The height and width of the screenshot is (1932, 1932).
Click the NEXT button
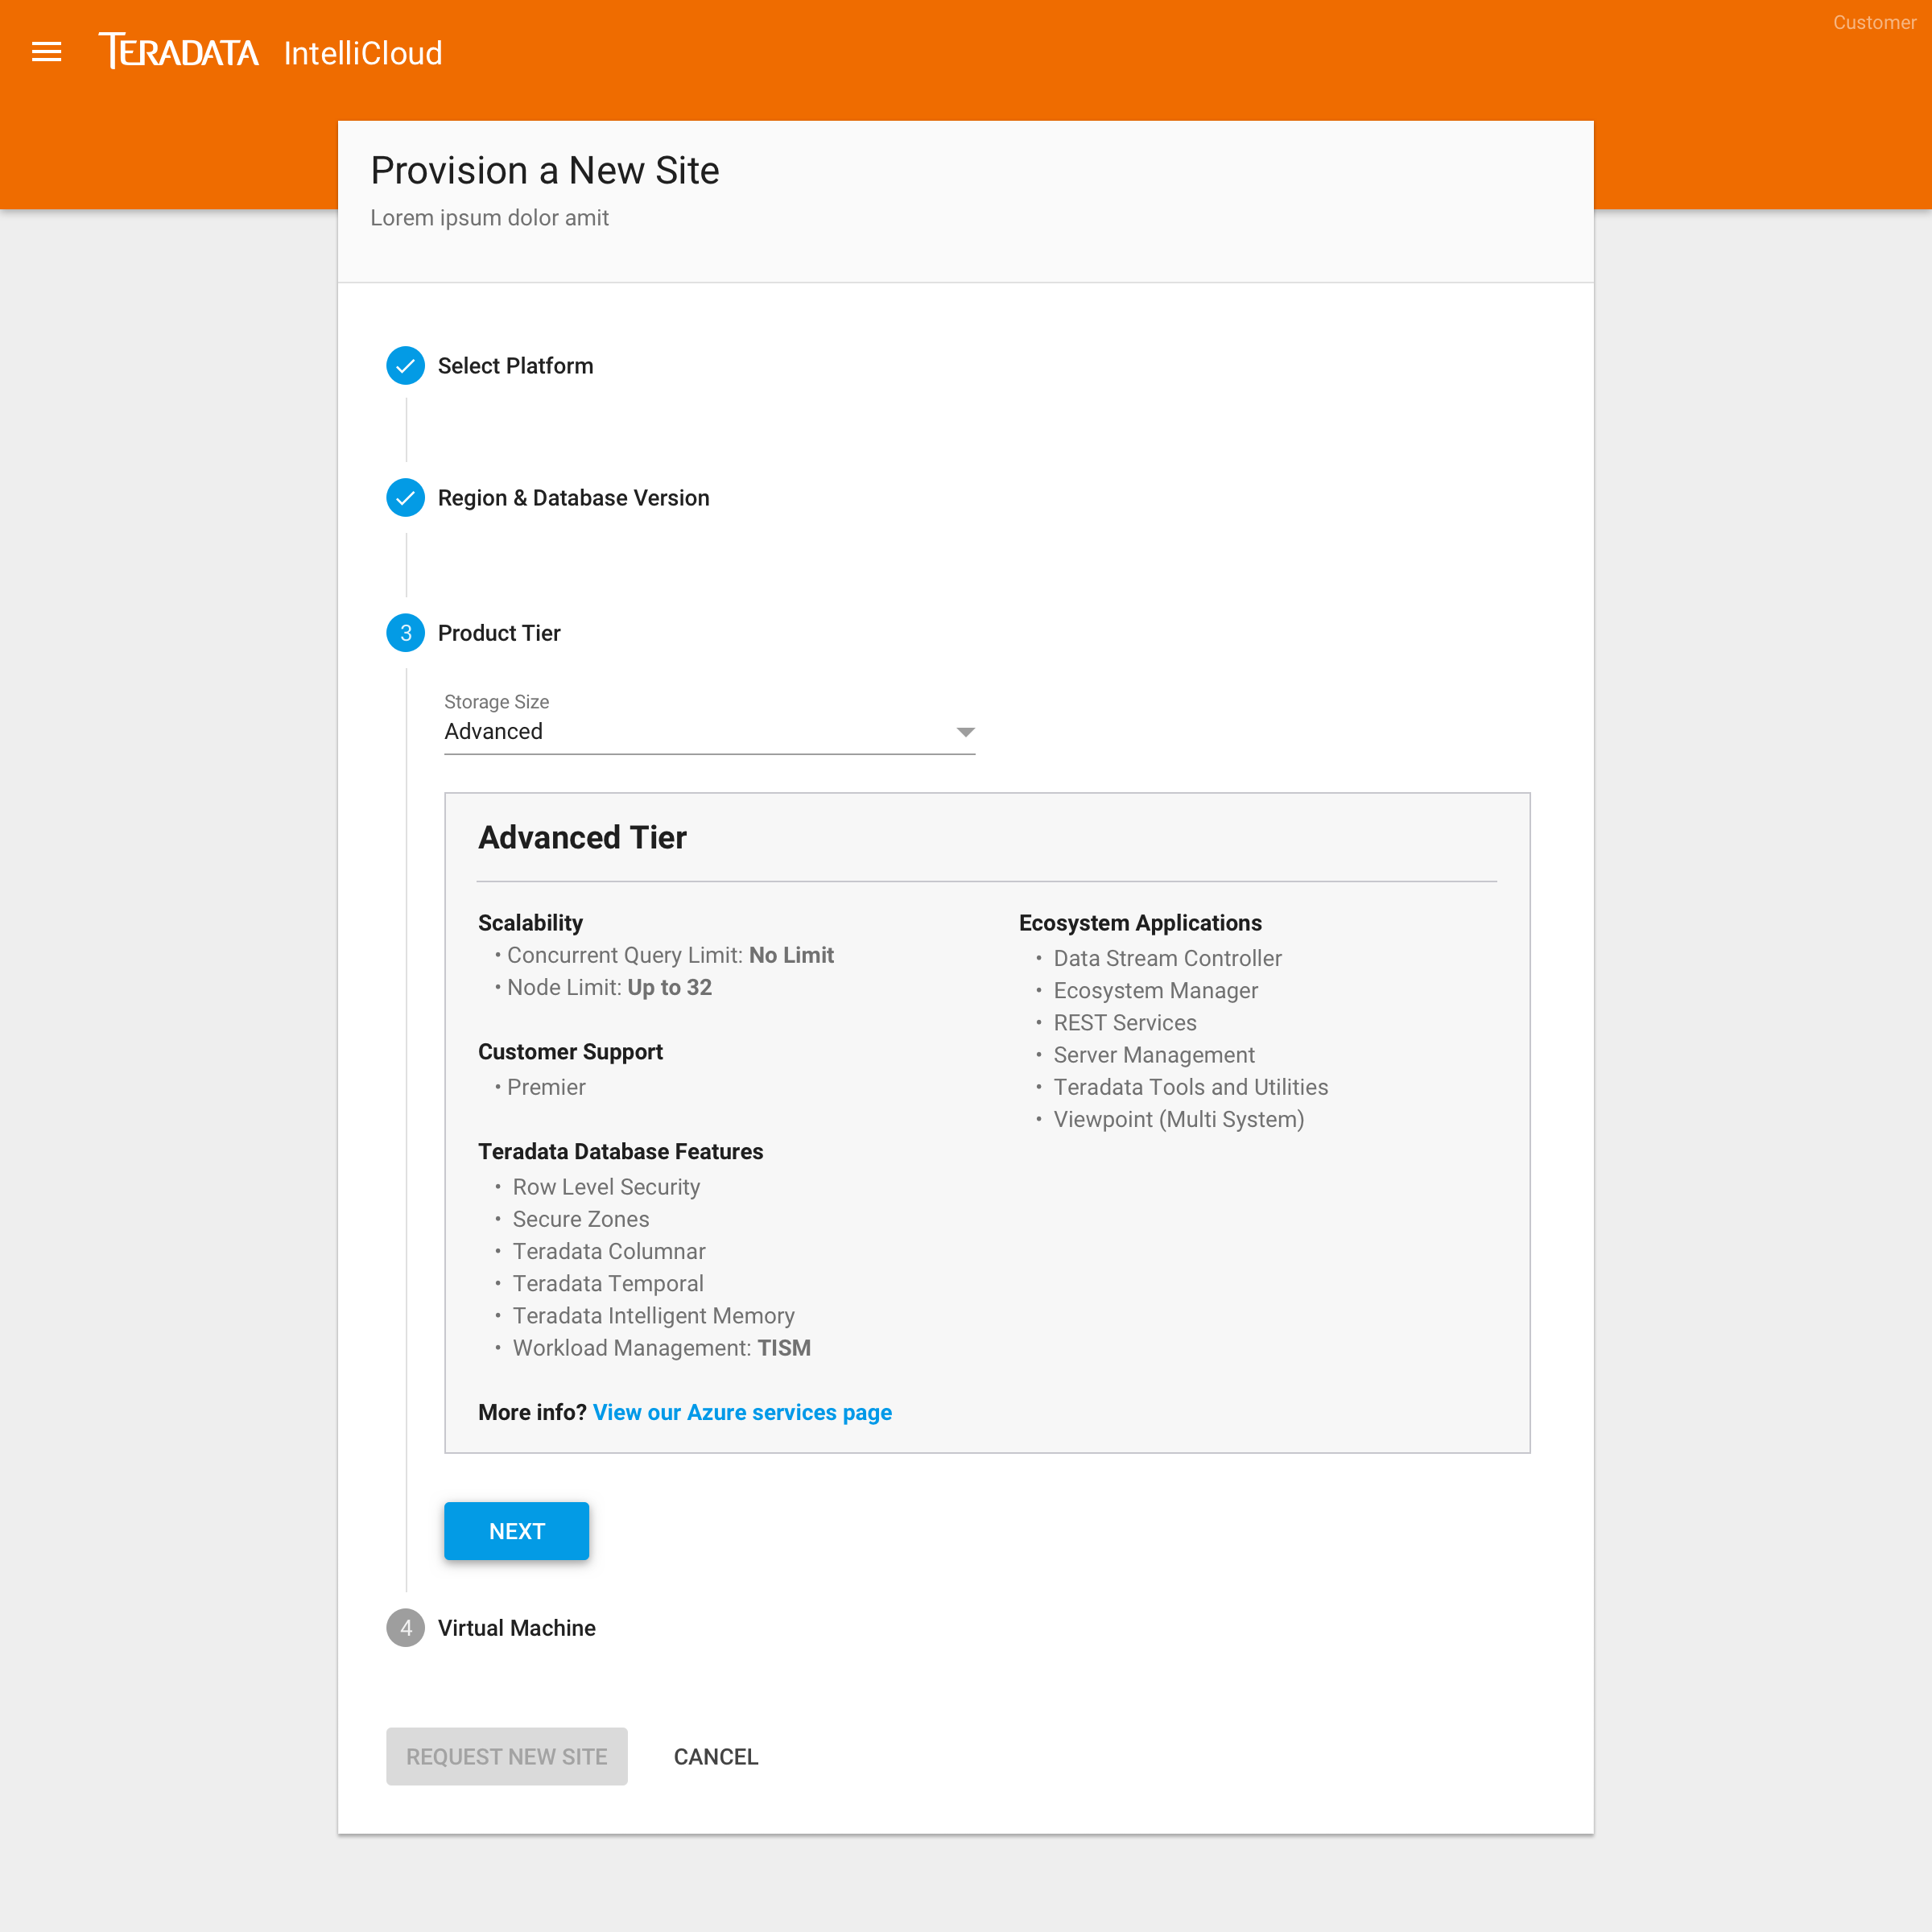point(517,1531)
